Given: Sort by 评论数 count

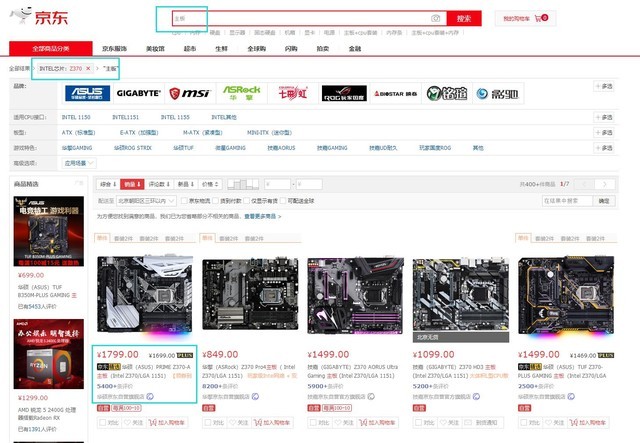Looking at the screenshot, I should pyautogui.click(x=159, y=185).
